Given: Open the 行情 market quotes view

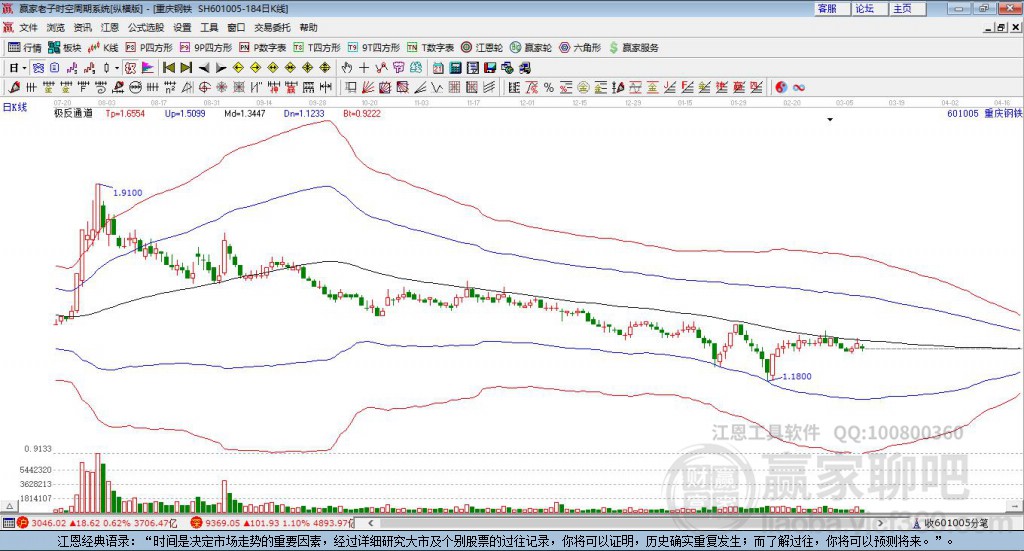Looking at the screenshot, I should [25, 48].
